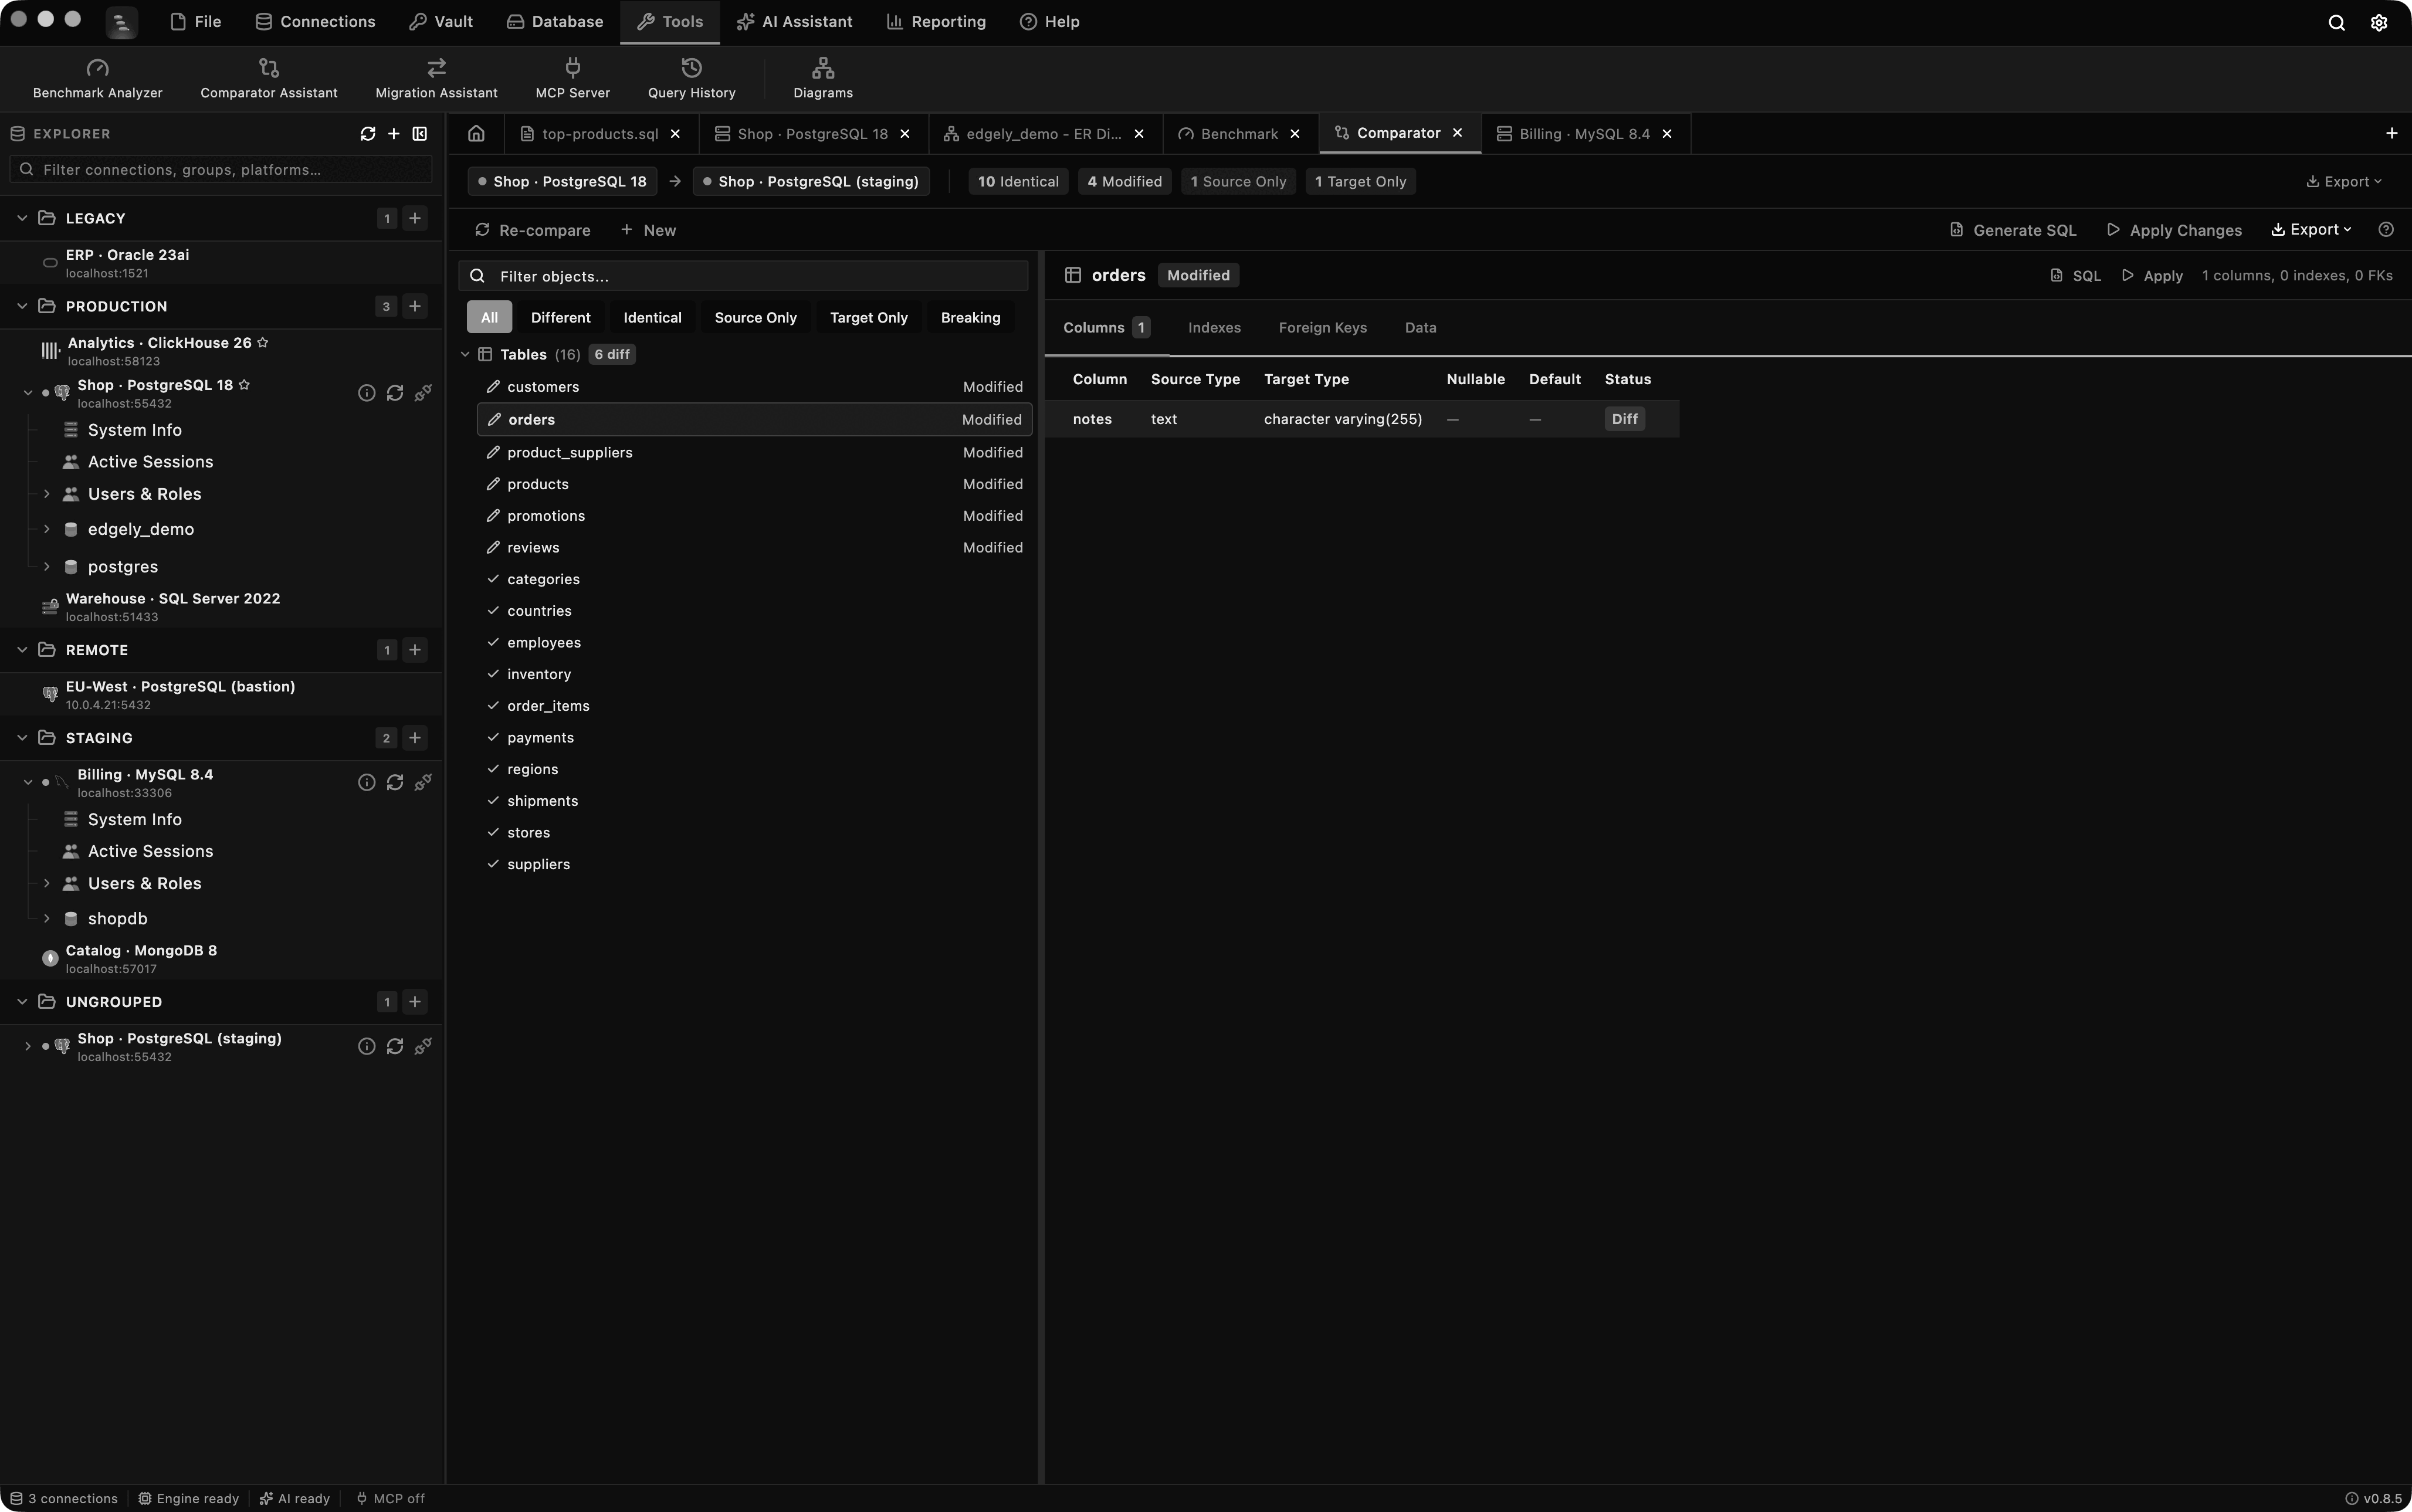Switch to the Indexes tab

1214,328
